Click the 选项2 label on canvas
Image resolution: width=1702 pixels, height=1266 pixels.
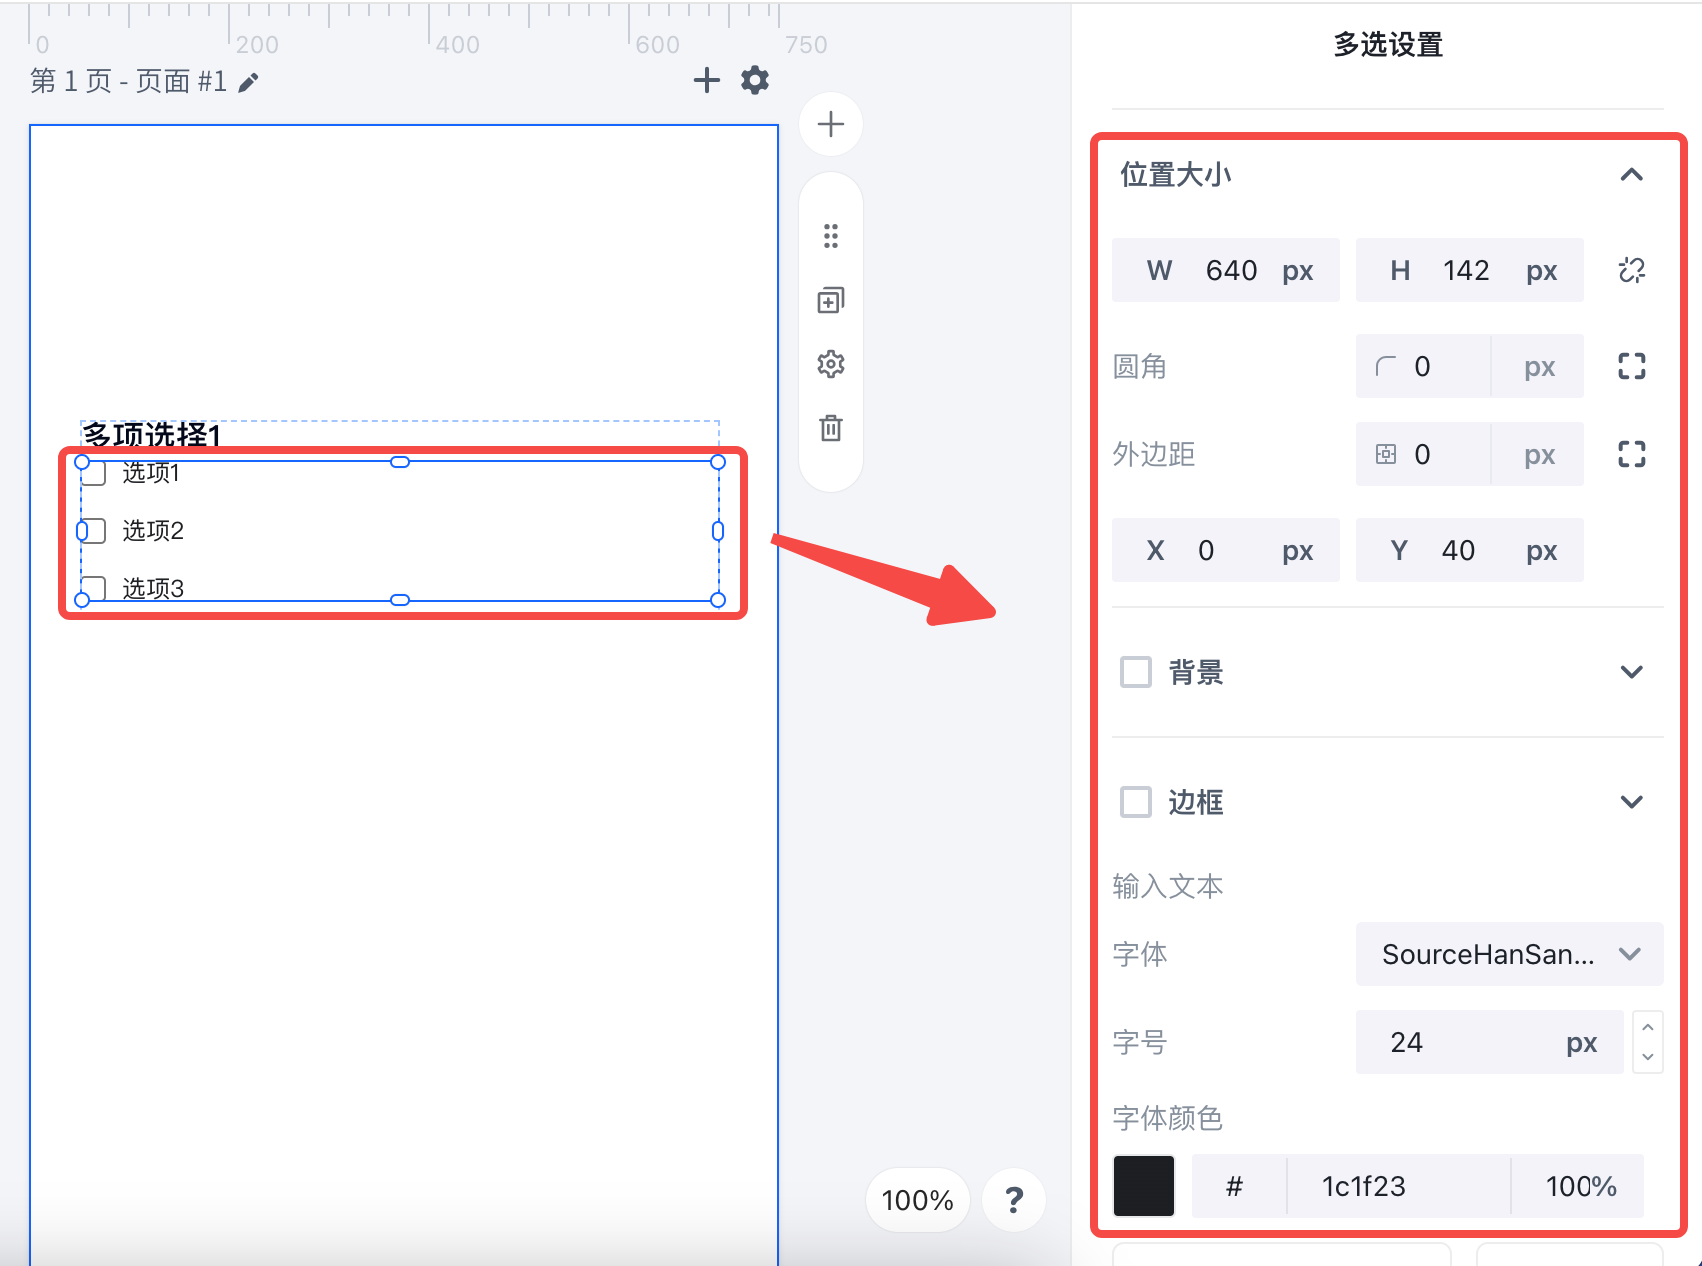[153, 531]
